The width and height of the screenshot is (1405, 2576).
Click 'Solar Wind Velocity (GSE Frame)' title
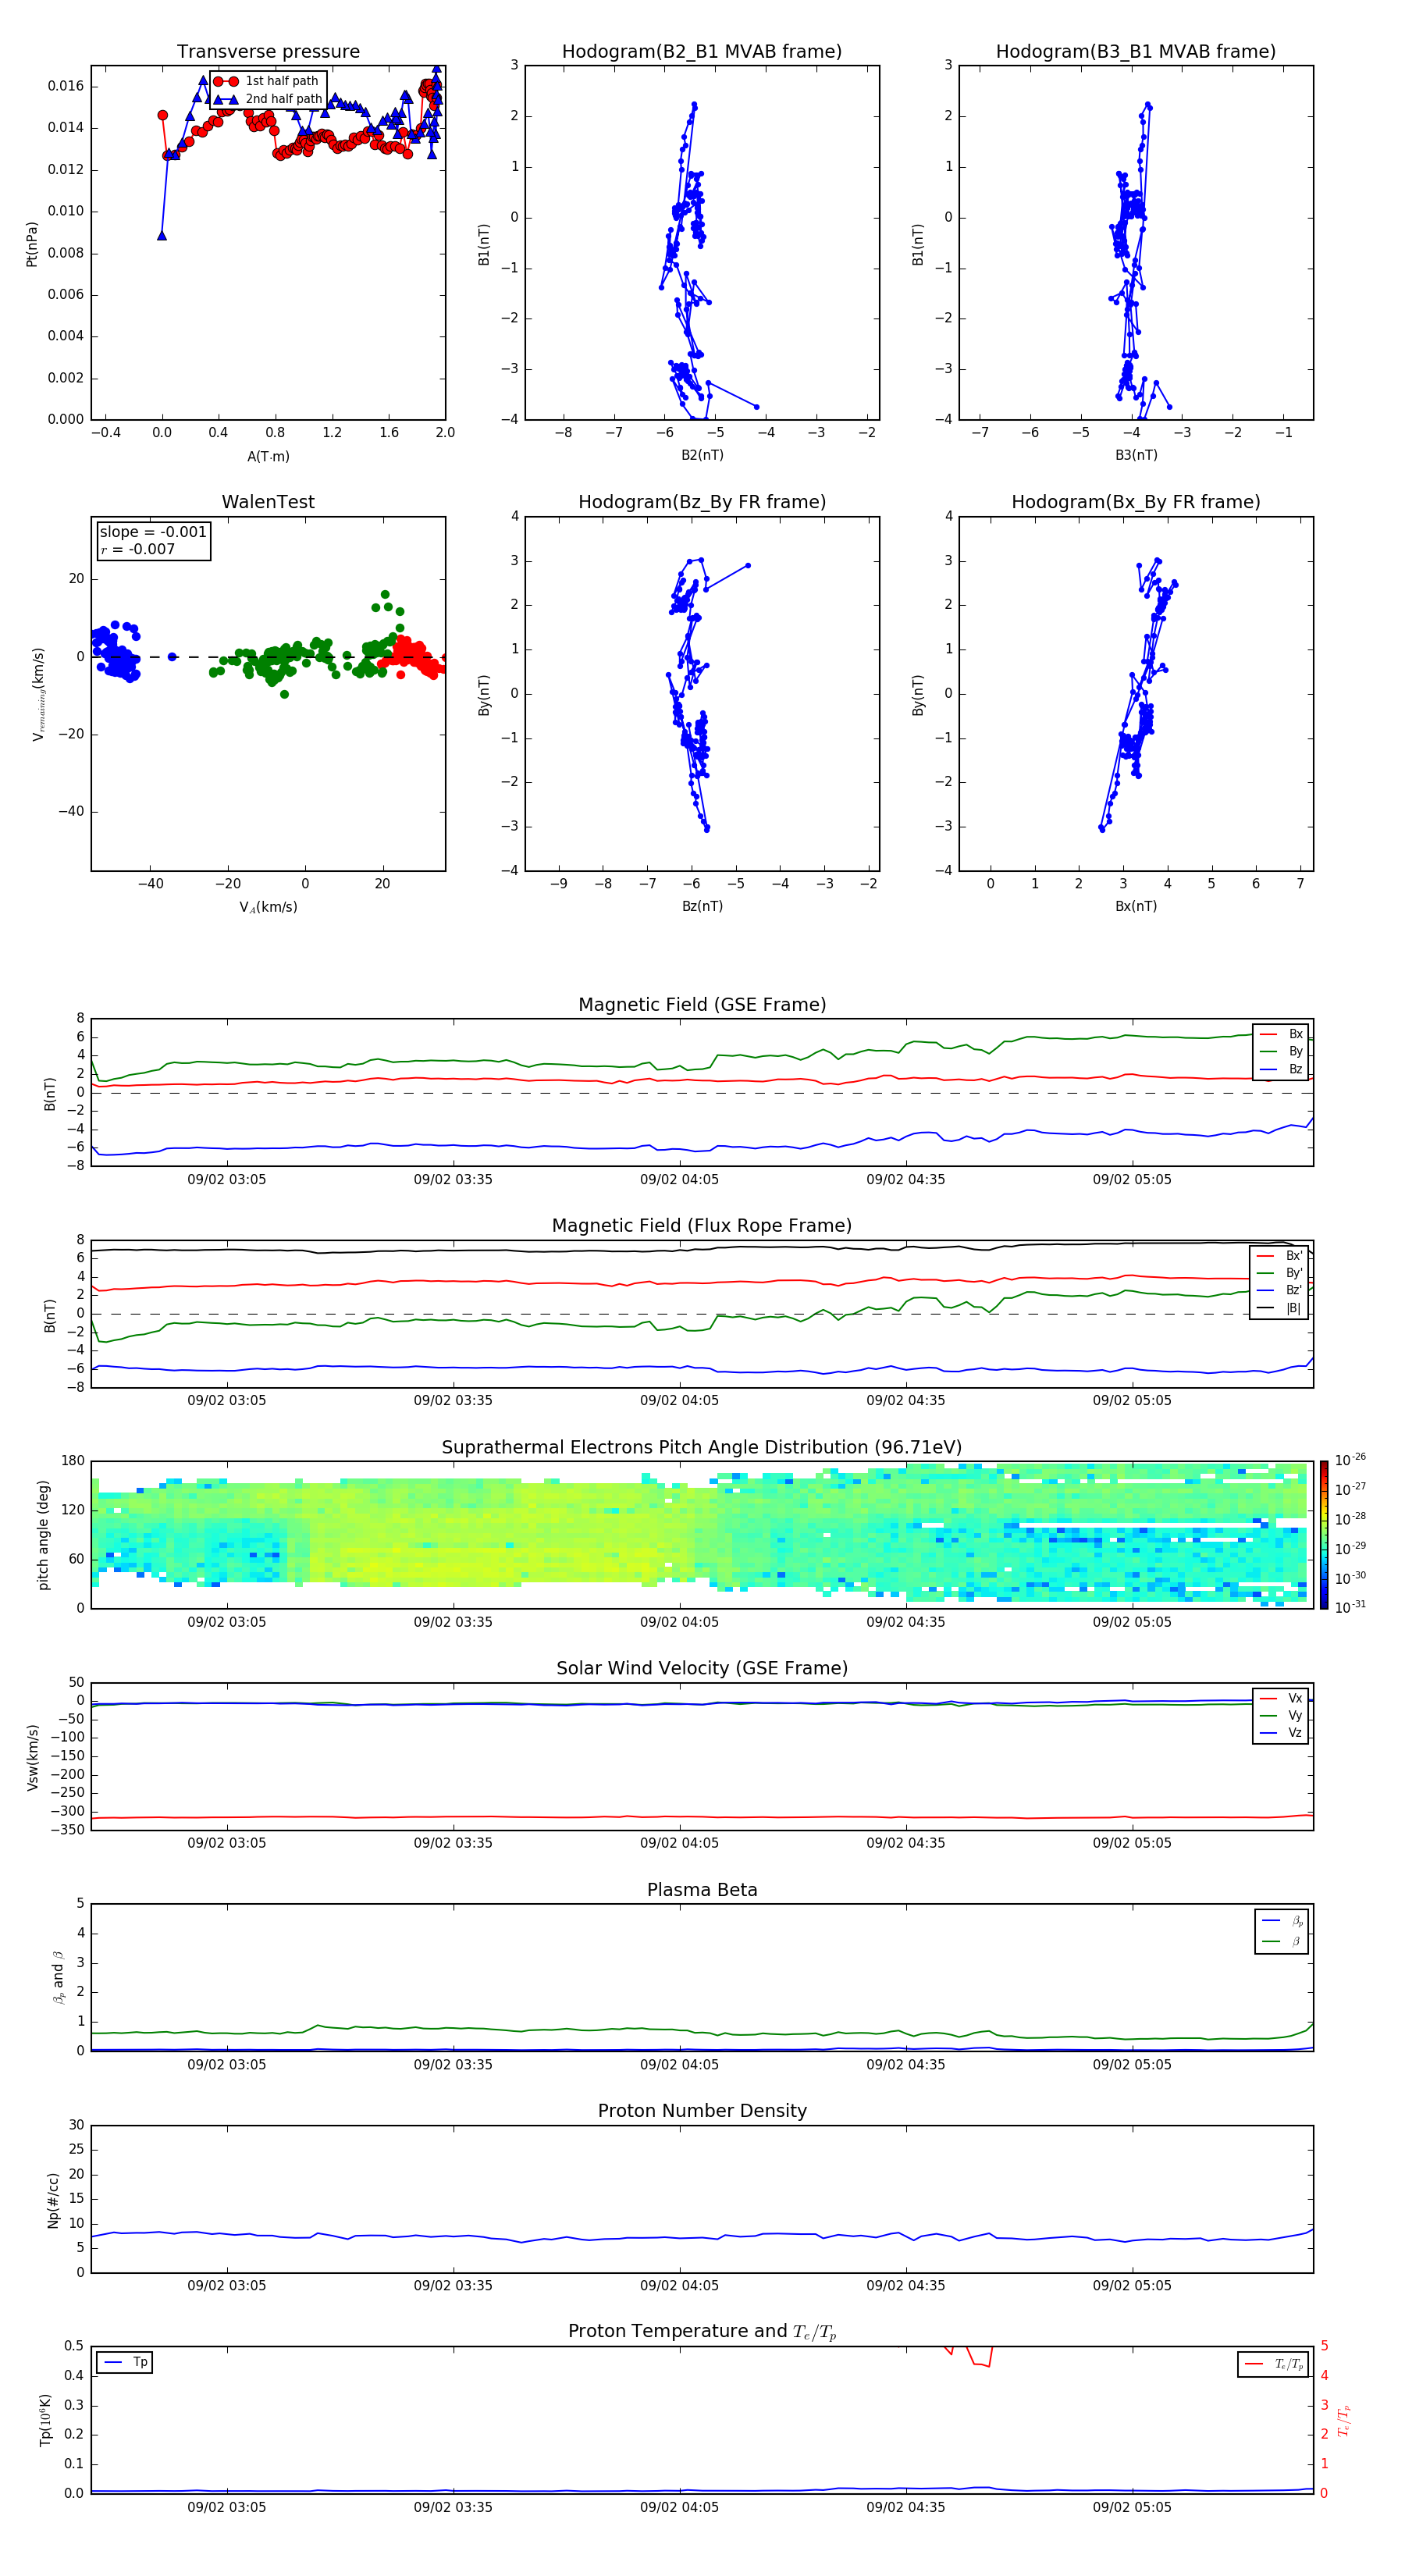[702, 1668]
